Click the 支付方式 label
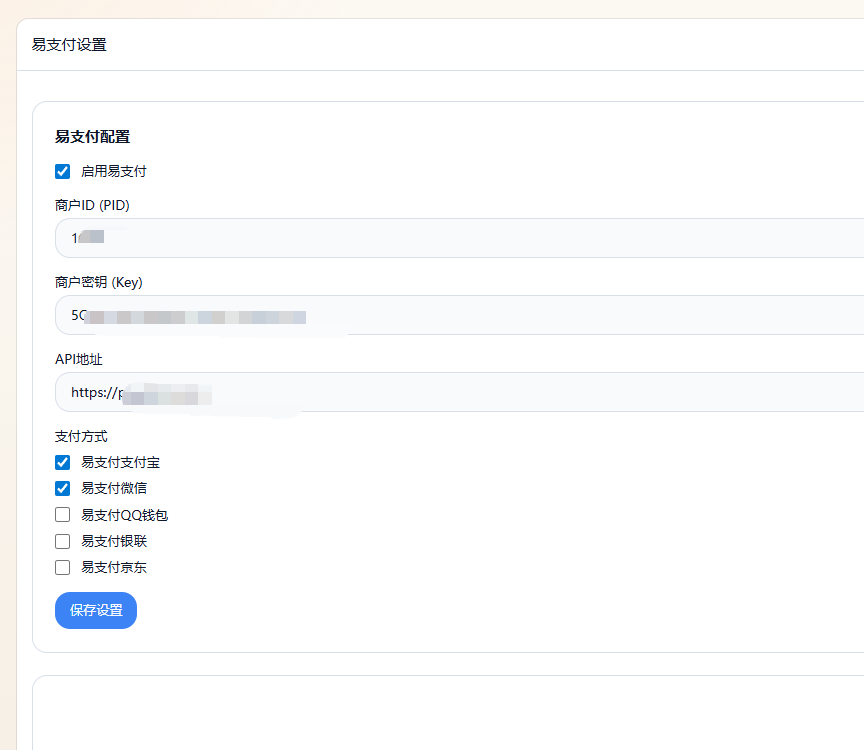This screenshot has height=750, width=864. tap(81, 436)
